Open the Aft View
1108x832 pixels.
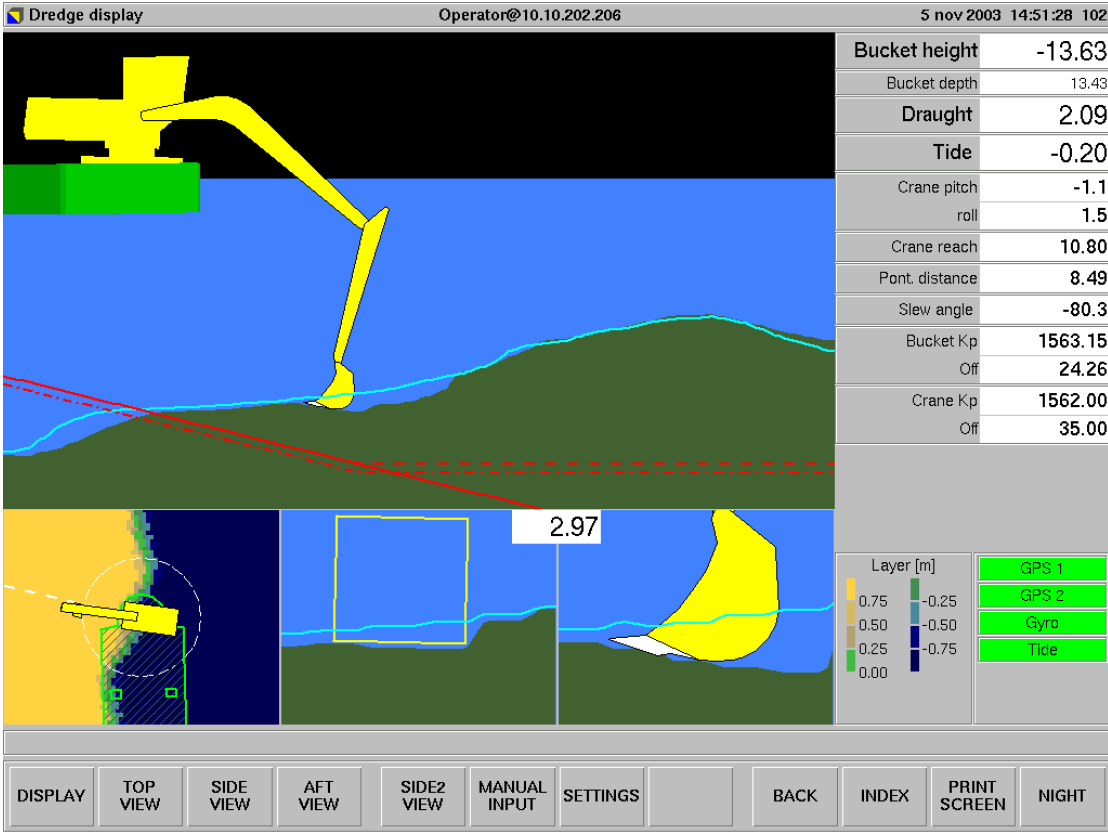[x=318, y=795]
